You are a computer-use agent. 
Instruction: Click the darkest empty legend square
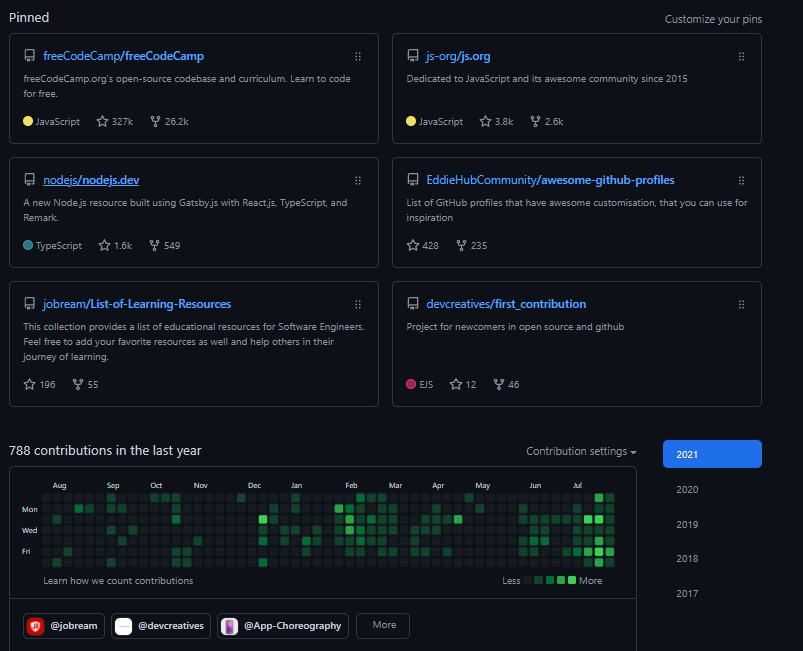point(527,580)
